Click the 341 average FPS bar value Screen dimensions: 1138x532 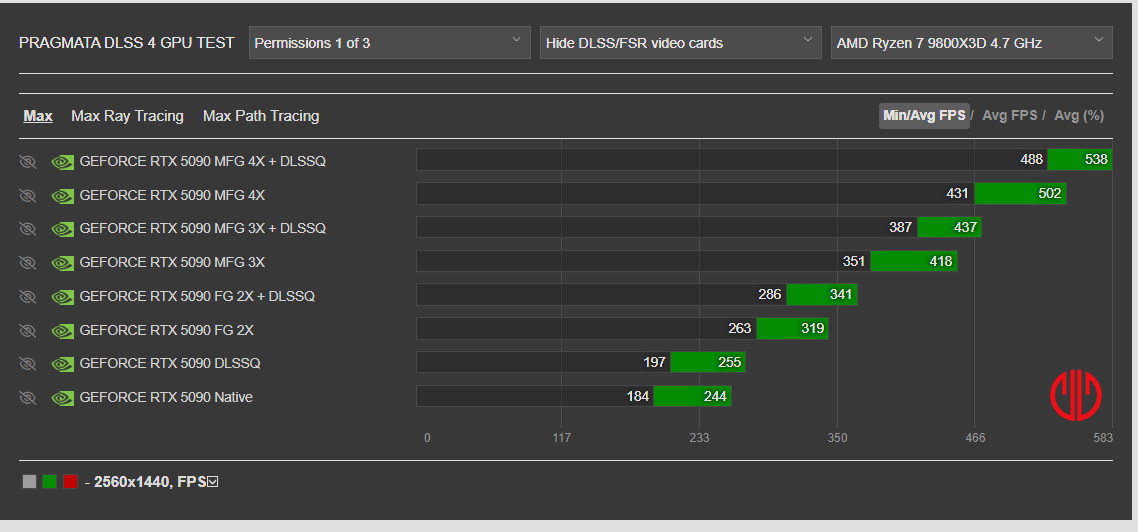(x=841, y=295)
